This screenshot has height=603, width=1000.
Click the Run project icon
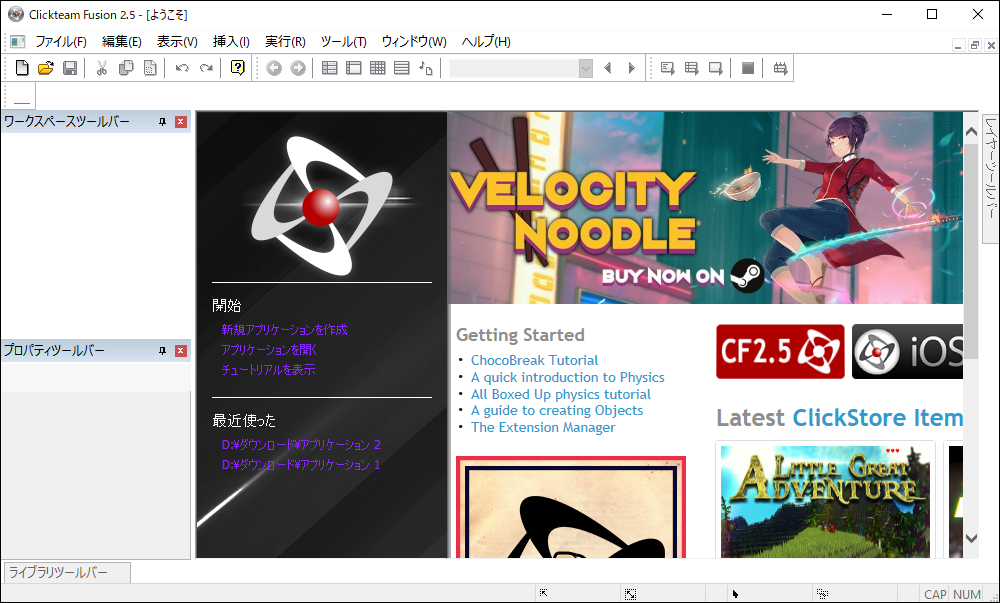pyautogui.click(x=668, y=68)
